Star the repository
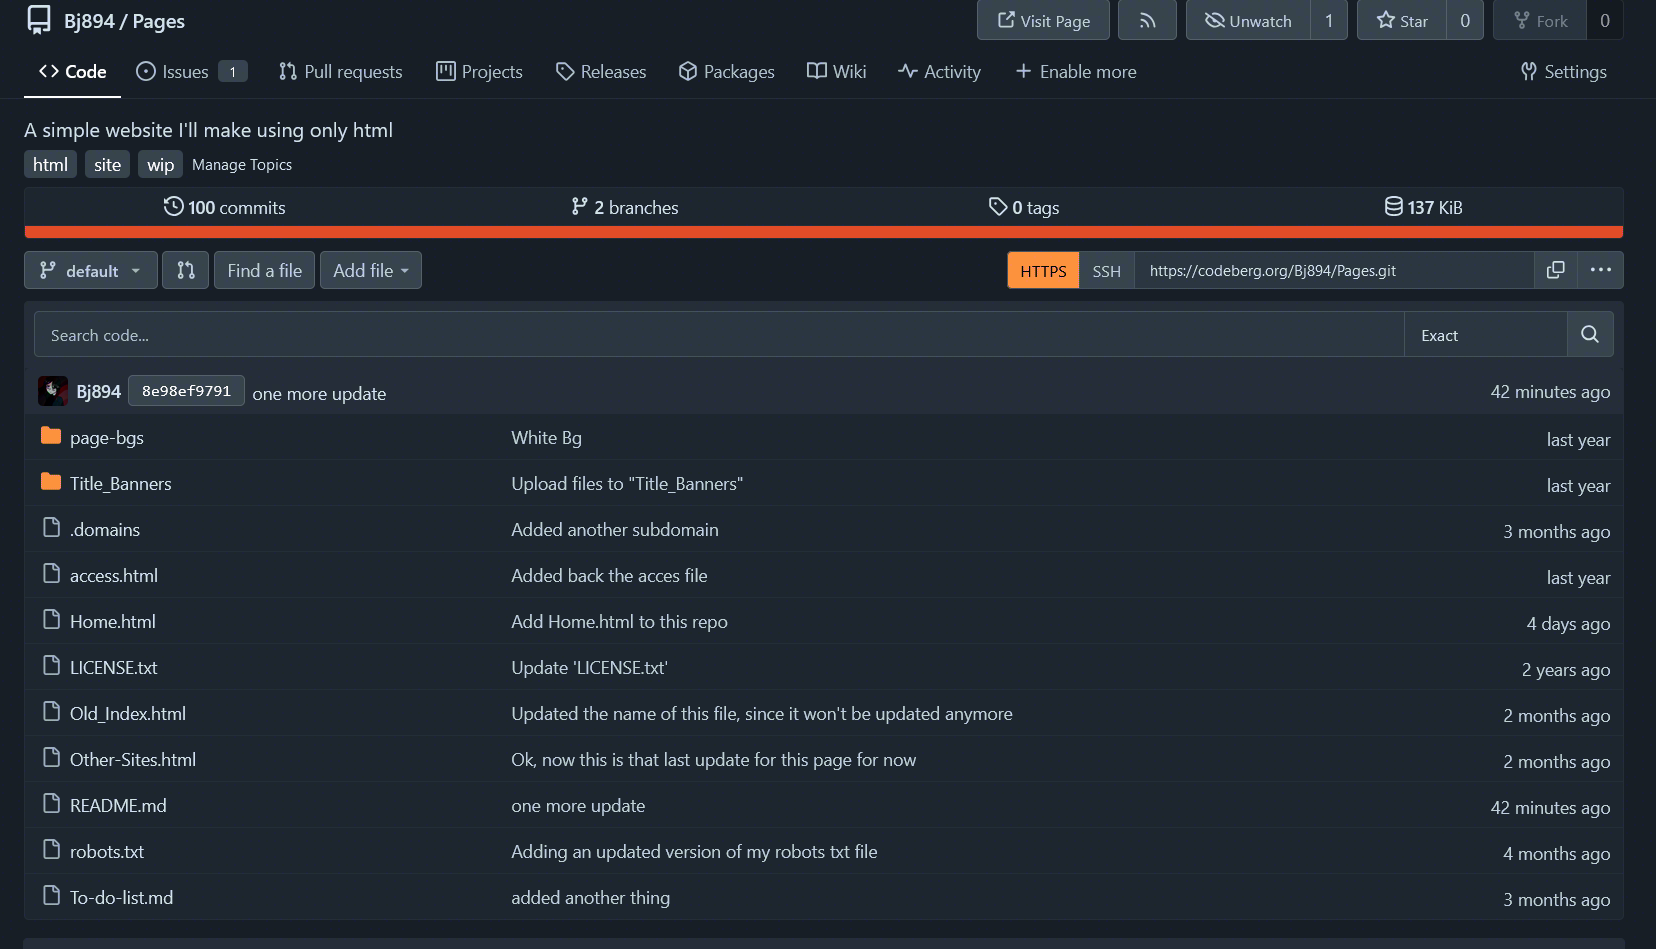Screen dimensions: 1656x949 point(1402,20)
